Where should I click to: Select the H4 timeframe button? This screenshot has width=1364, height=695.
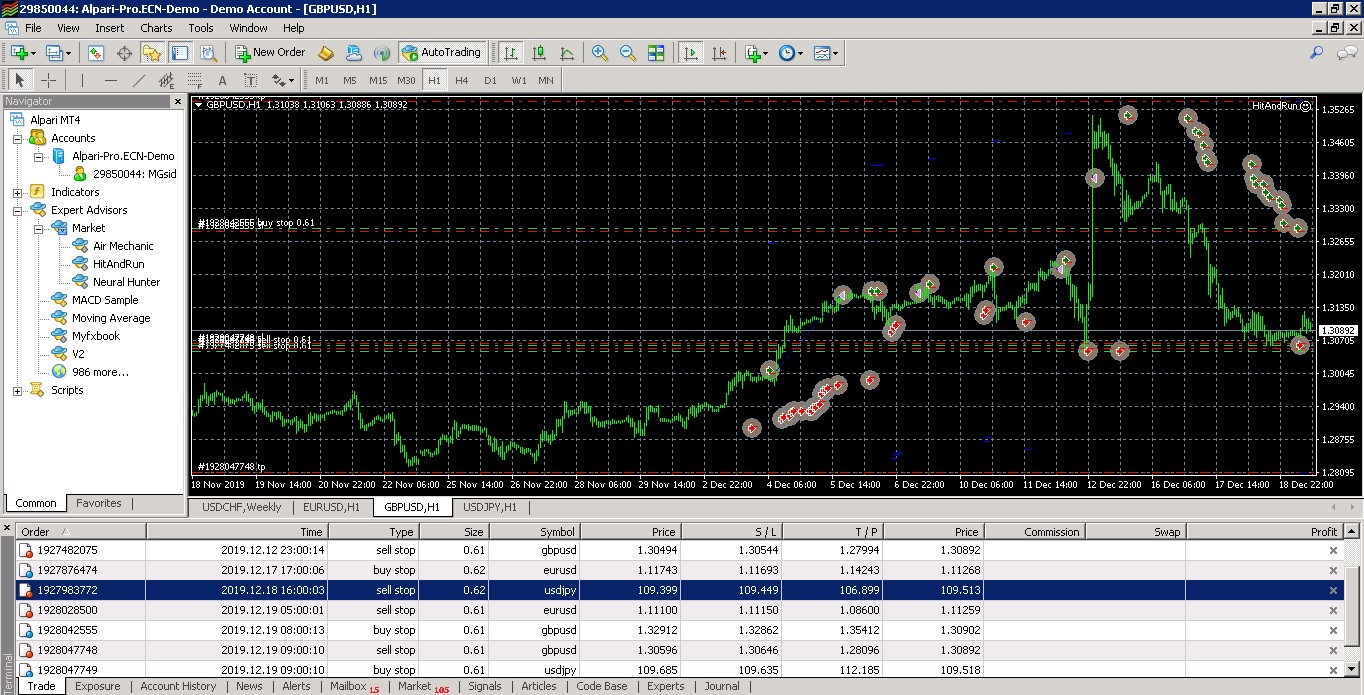[462, 80]
